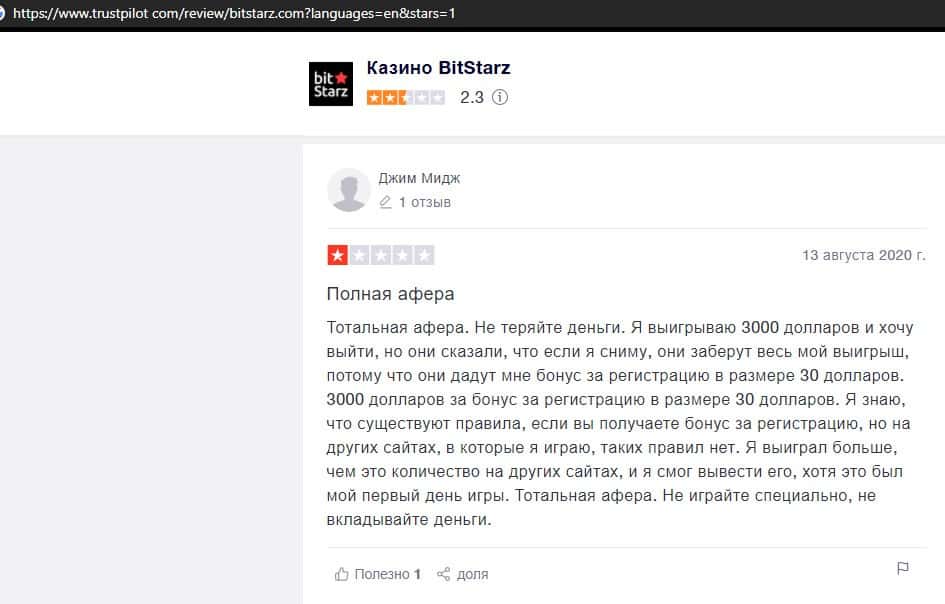Click the share icon next to доля
The height and width of the screenshot is (604, 945).
(x=444, y=574)
